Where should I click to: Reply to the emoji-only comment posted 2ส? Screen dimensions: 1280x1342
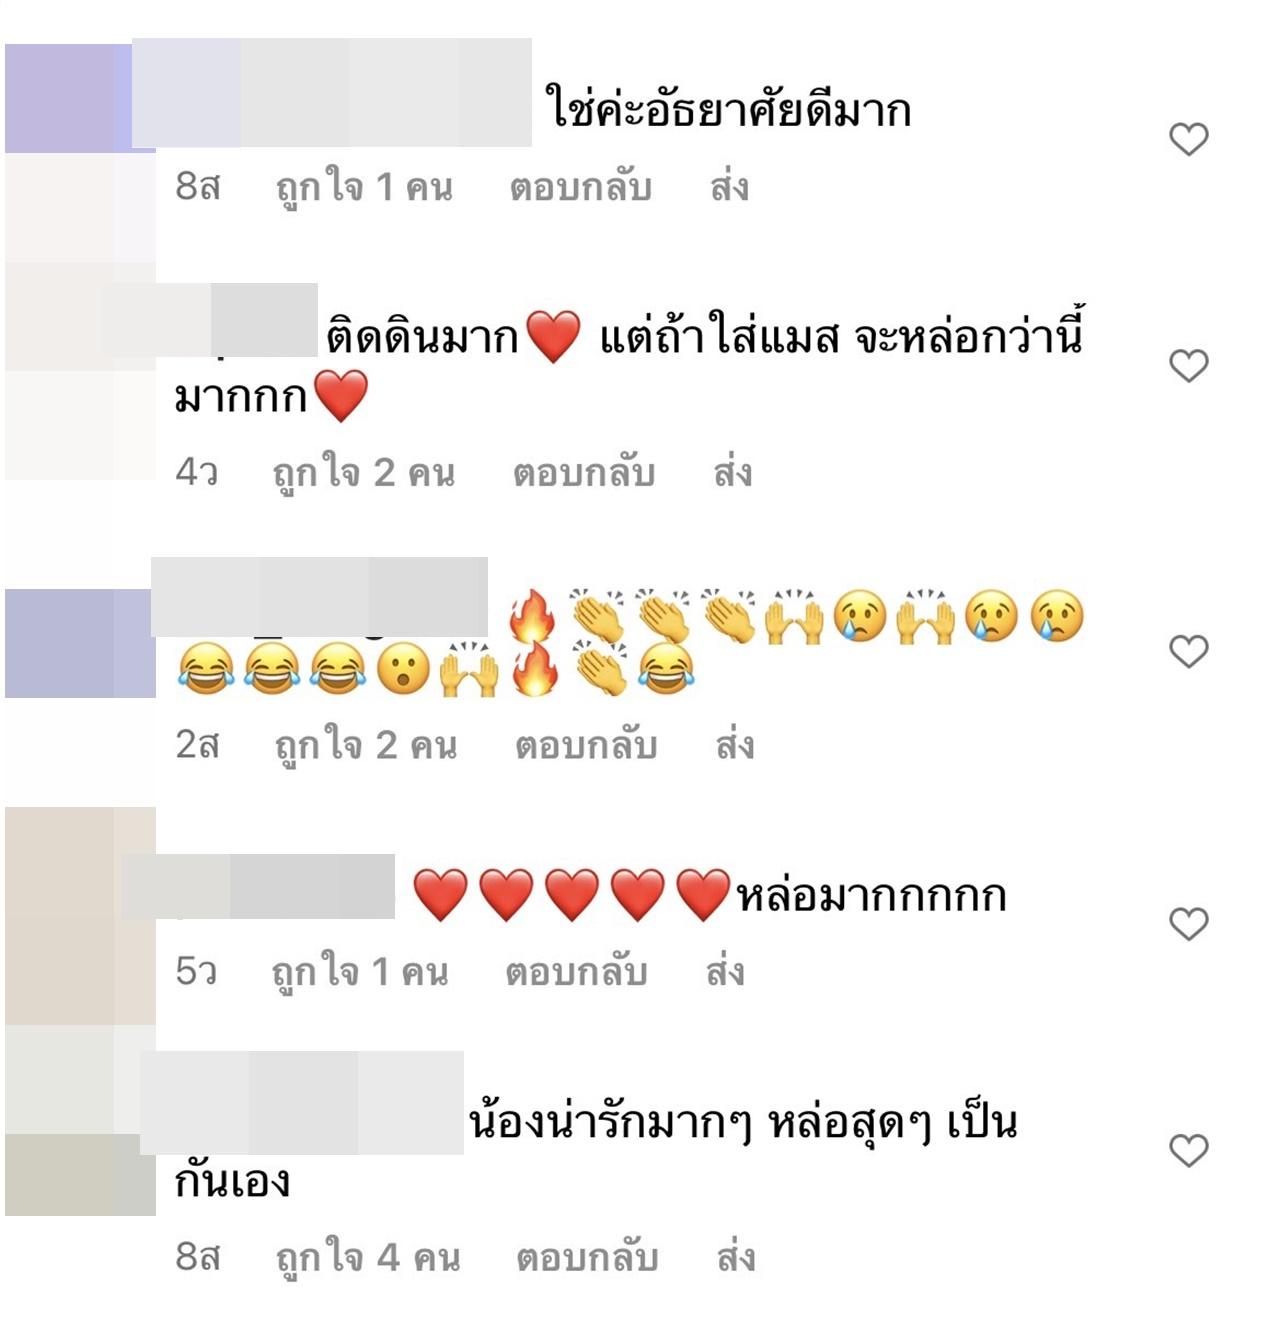click(x=586, y=746)
